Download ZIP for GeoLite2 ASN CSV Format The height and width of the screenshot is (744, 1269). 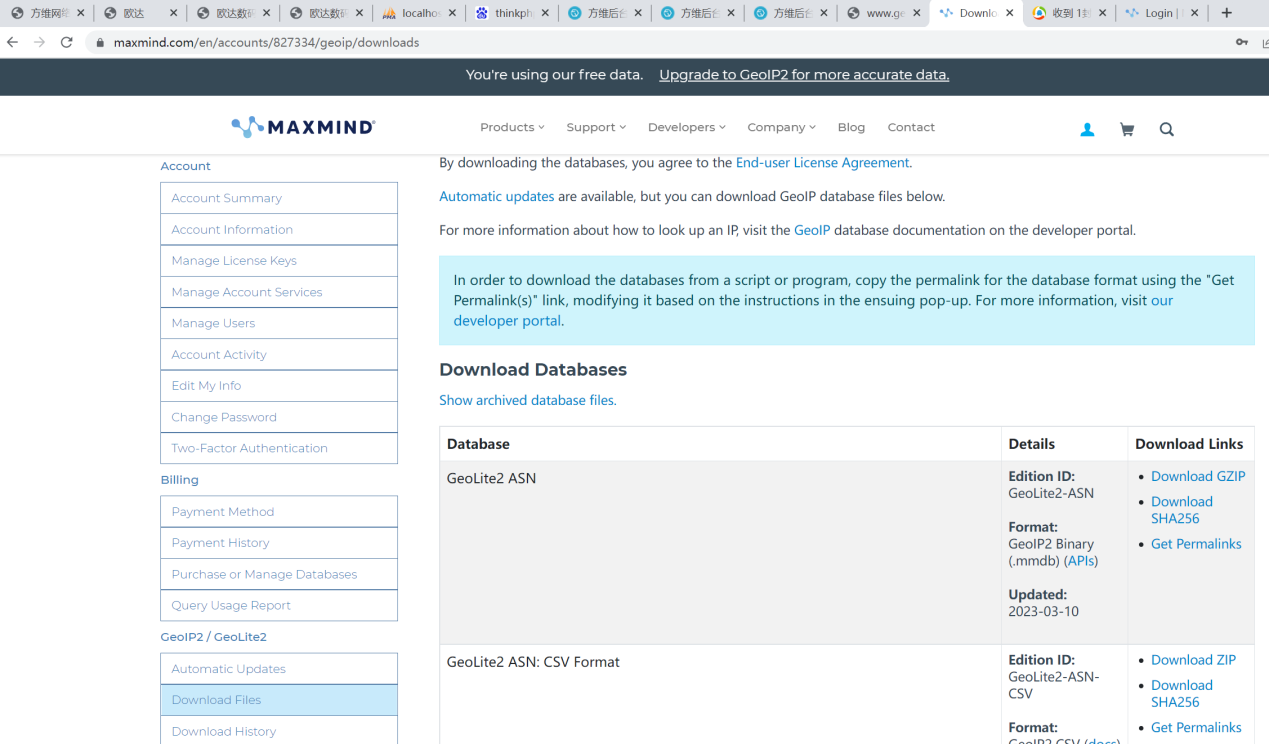click(1193, 660)
